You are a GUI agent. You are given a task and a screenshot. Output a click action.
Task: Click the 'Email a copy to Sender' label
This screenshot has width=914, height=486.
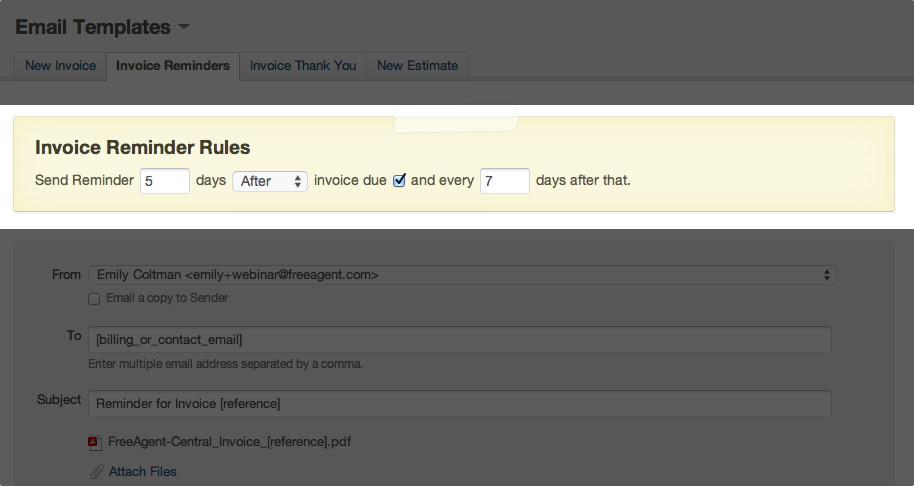click(x=166, y=298)
